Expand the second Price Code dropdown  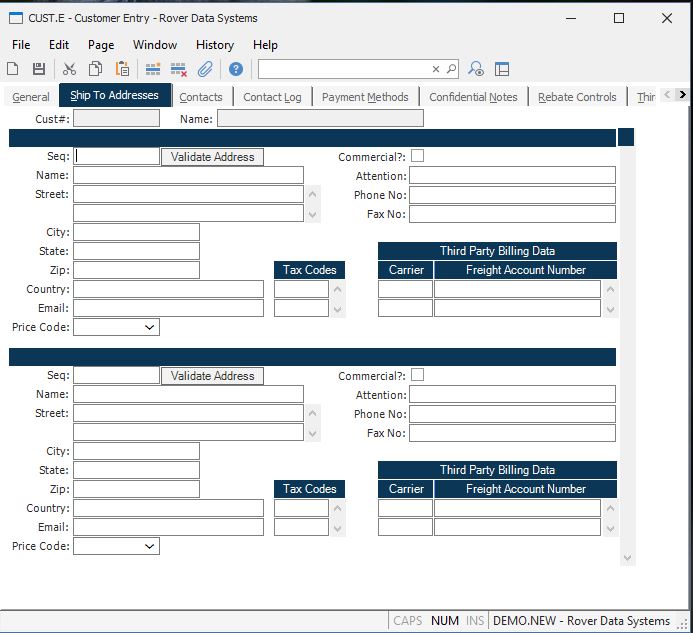[x=150, y=546]
